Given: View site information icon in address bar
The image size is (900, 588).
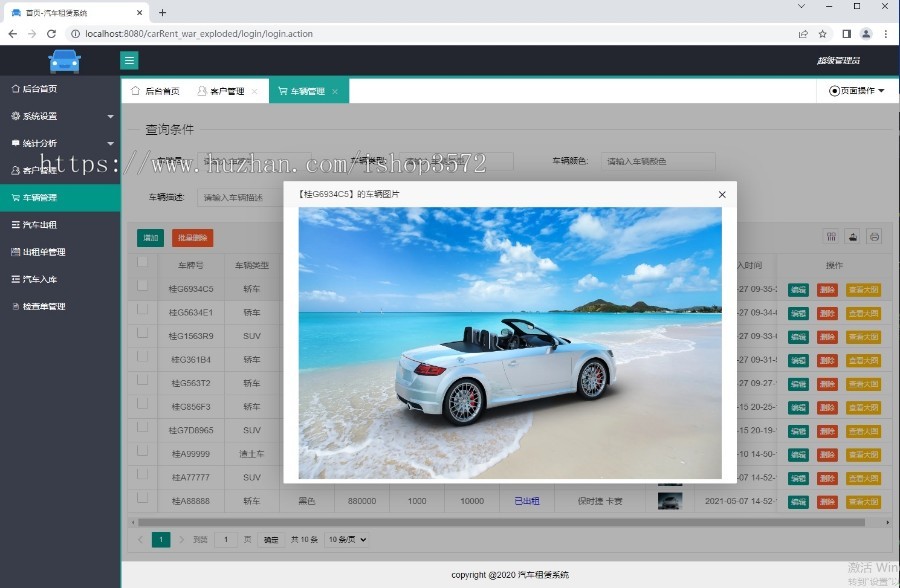Looking at the screenshot, I should coord(75,34).
